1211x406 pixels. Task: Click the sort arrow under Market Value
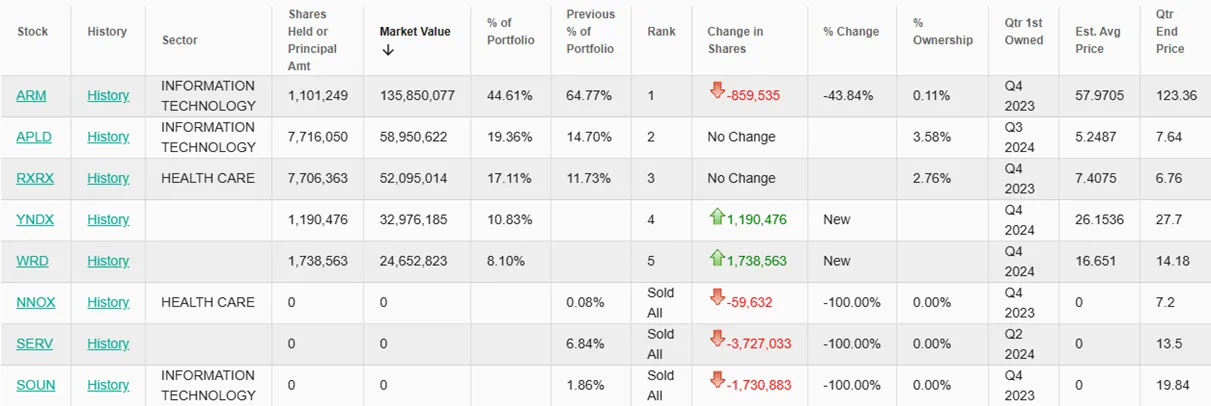point(387,49)
